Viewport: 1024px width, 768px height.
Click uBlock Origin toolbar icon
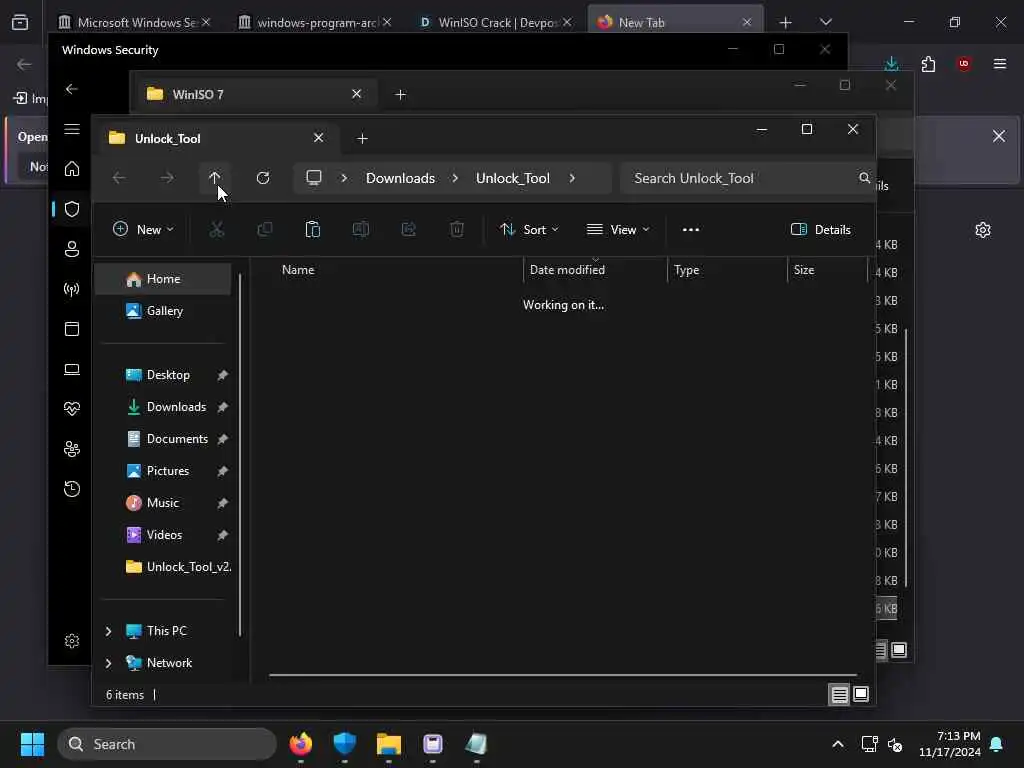coord(964,63)
